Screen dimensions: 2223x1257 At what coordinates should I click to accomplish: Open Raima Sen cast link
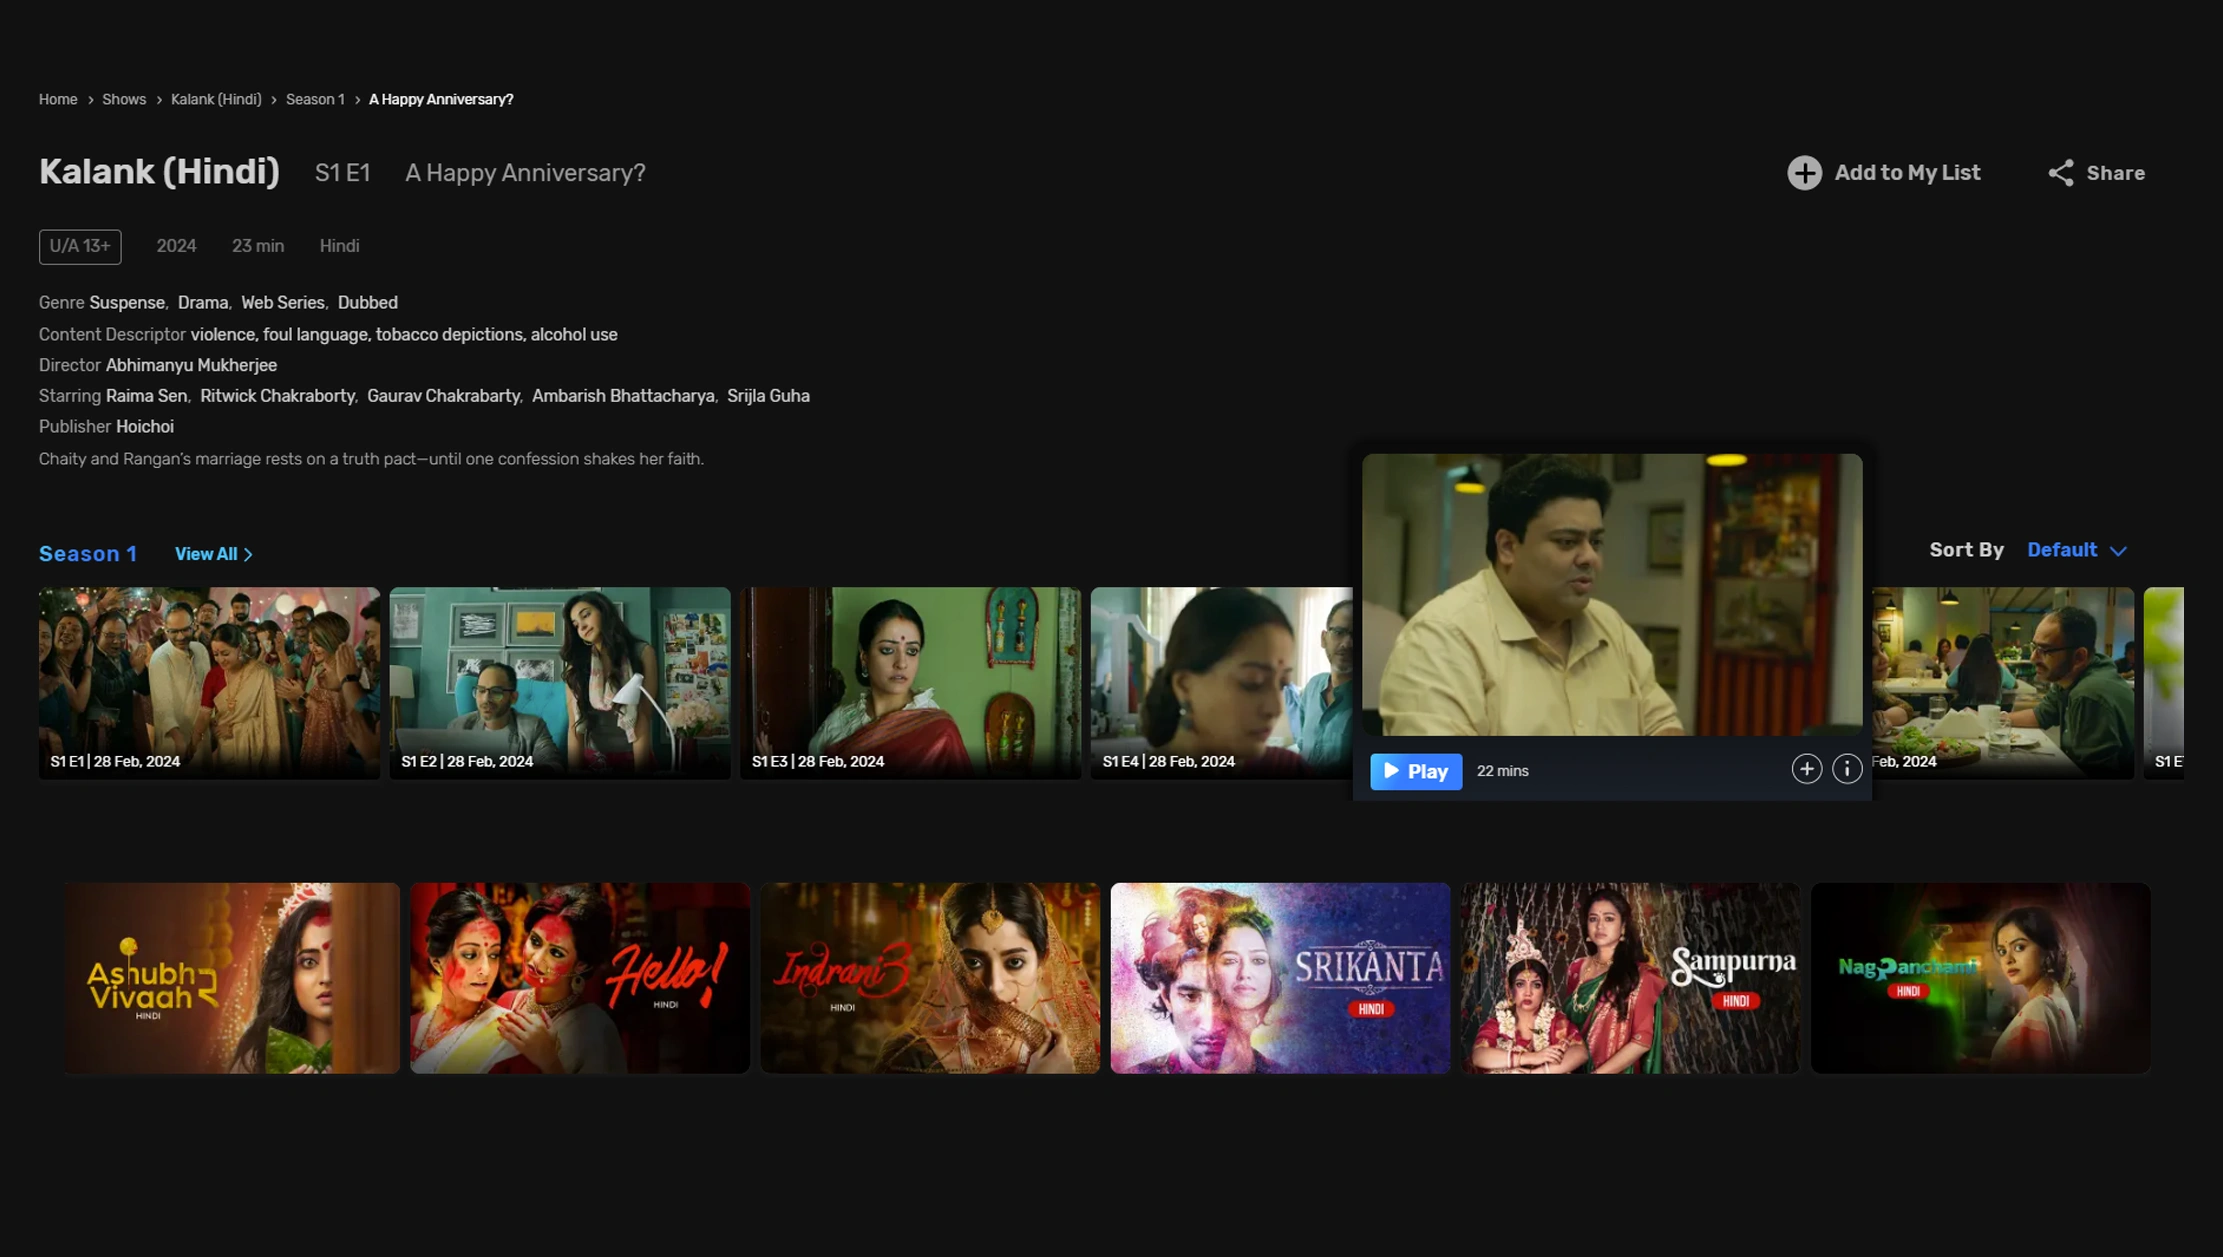(x=146, y=396)
